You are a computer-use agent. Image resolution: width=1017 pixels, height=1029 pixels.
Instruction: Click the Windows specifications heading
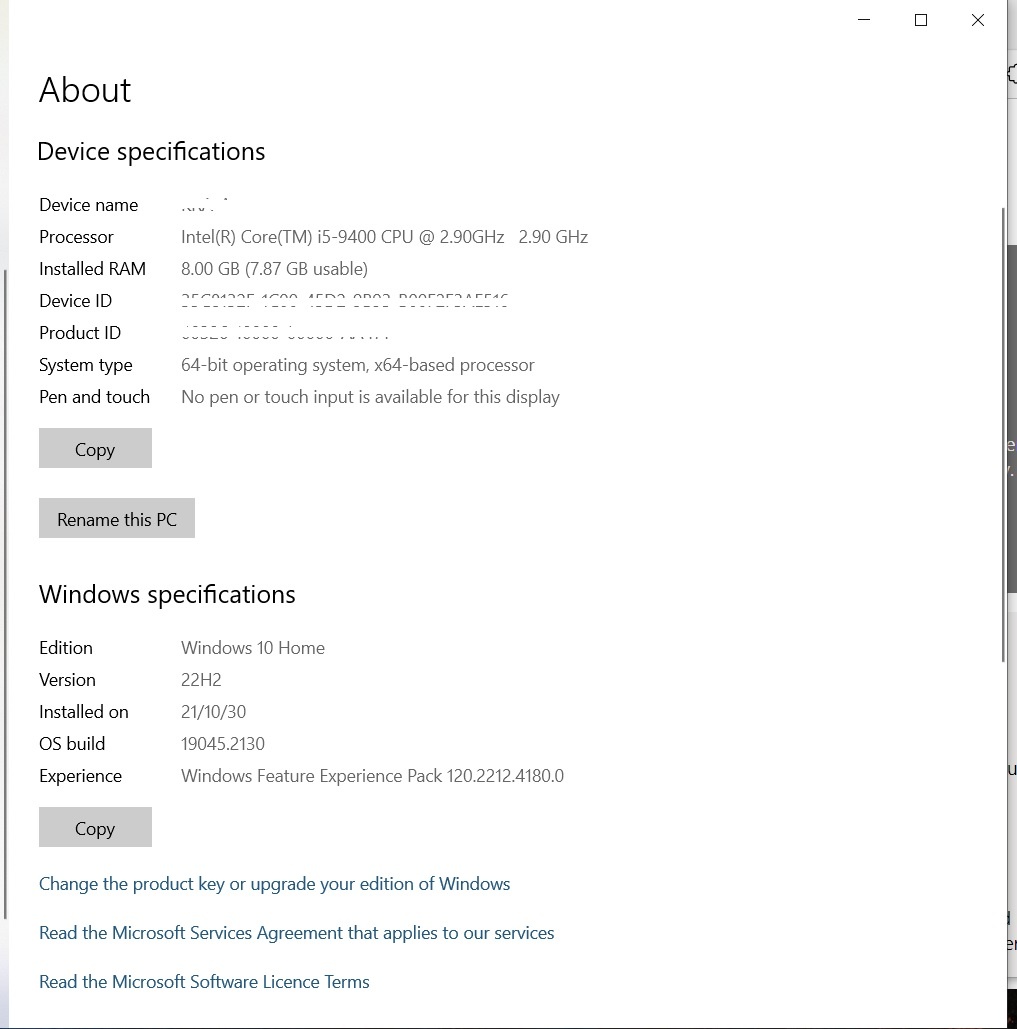[x=167, y=595]
